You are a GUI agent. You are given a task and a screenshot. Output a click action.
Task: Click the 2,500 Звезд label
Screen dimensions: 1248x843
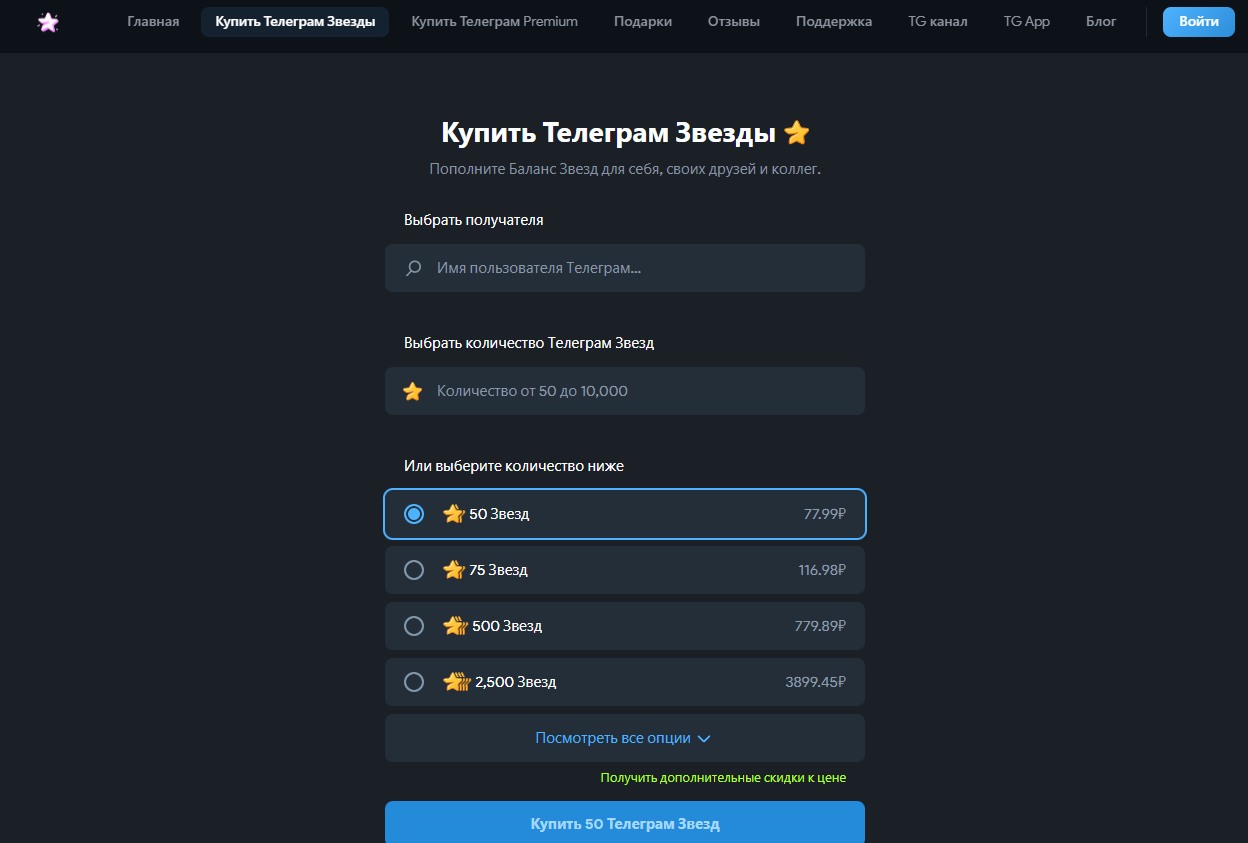(x=516, y=682)
